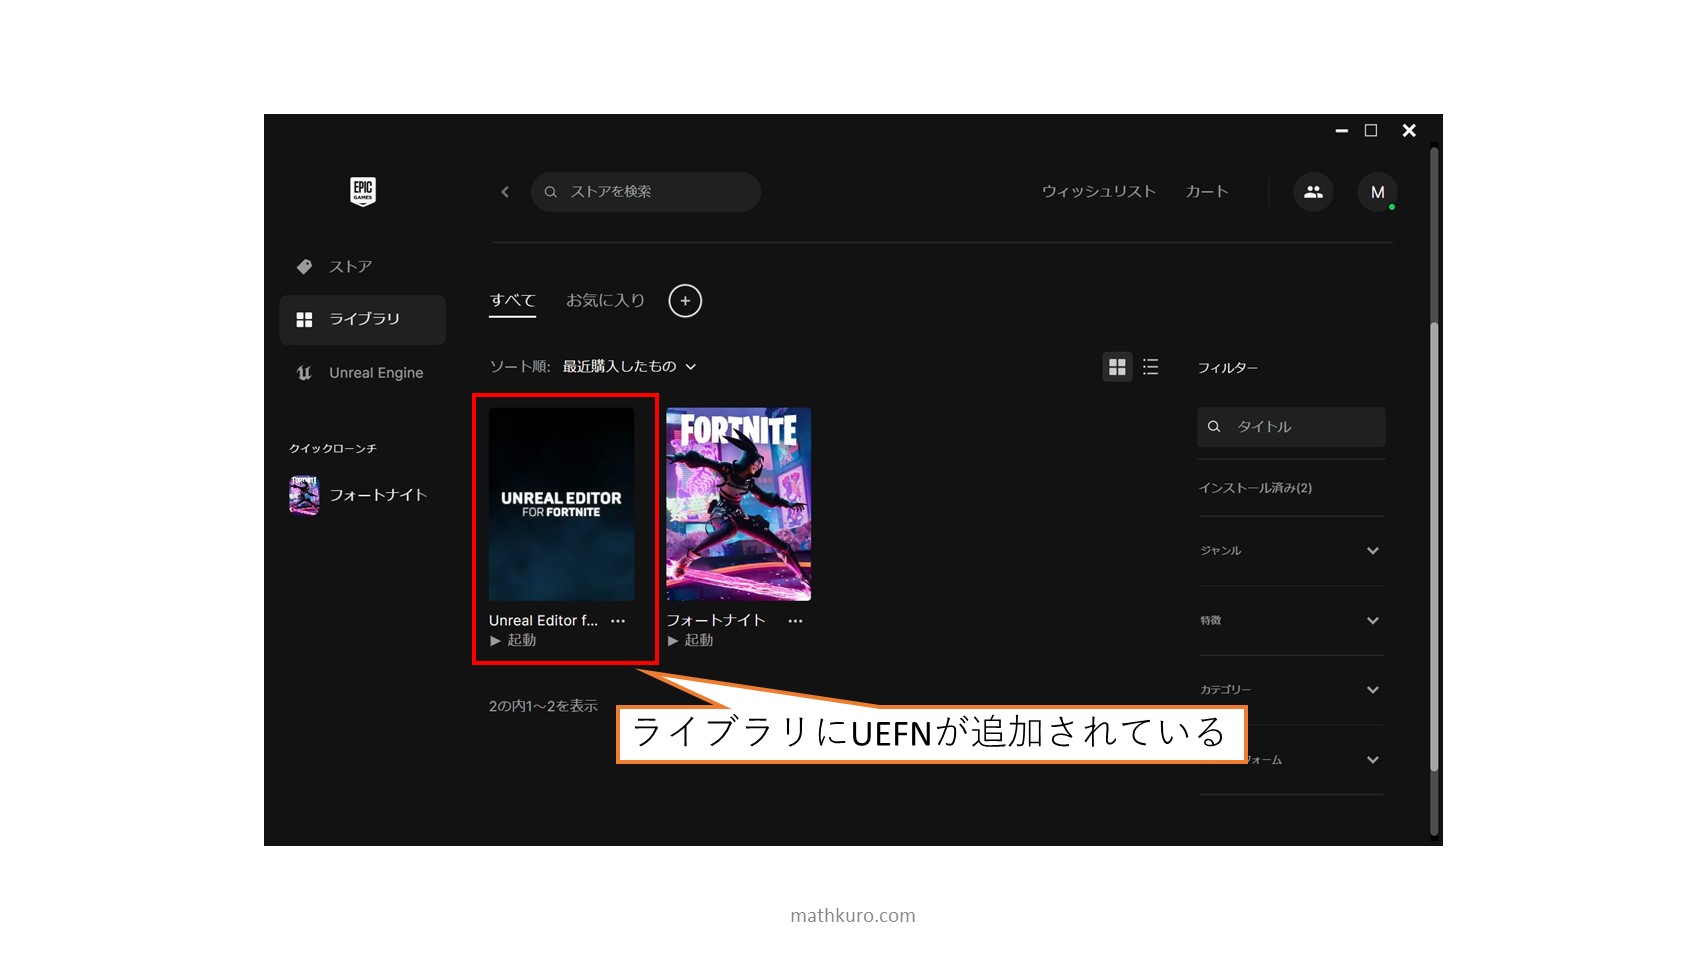Screen dimensions: 1707x960
Task: Click the Unreal Editor for Fortnite thumbnail
Action: pyautogui.click(x=561, y=504)
